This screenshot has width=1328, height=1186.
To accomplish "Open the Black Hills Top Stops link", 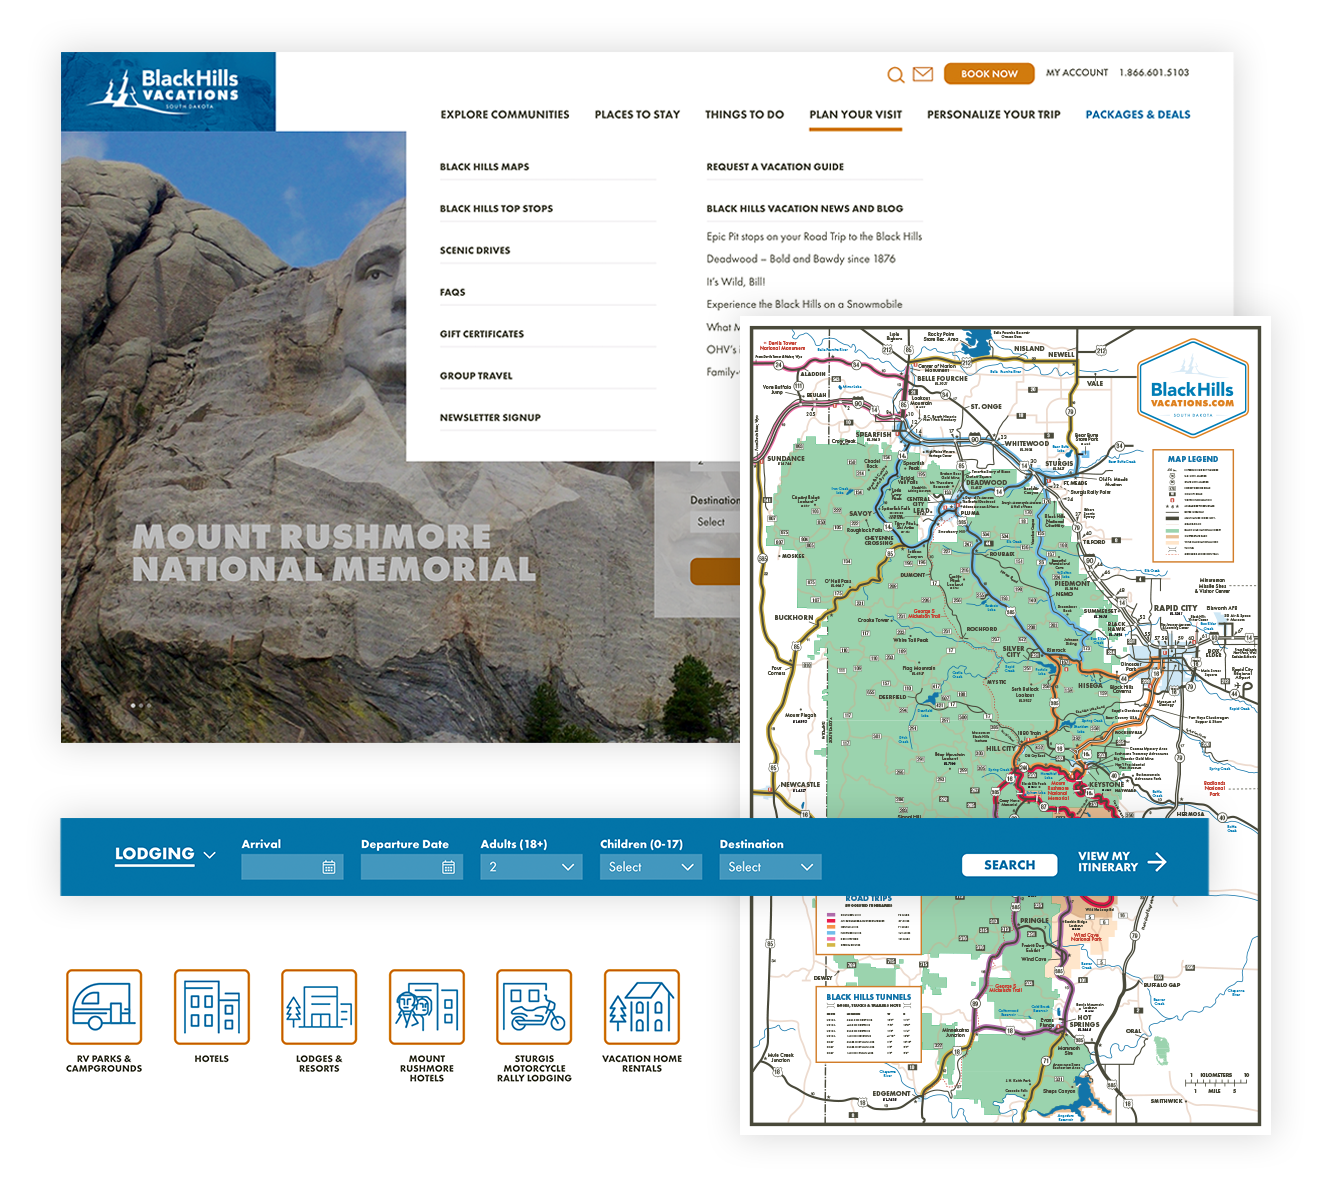I will (496, 209).
